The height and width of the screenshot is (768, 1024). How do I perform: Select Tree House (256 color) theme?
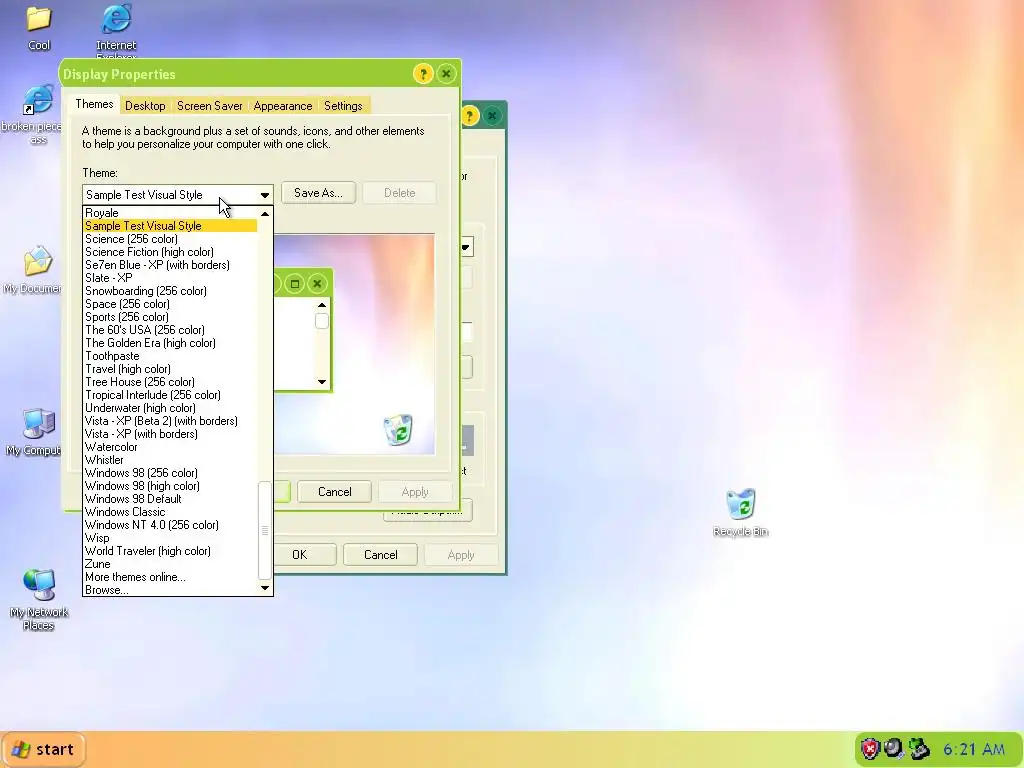pyautogui.click(x=170, y=382)
